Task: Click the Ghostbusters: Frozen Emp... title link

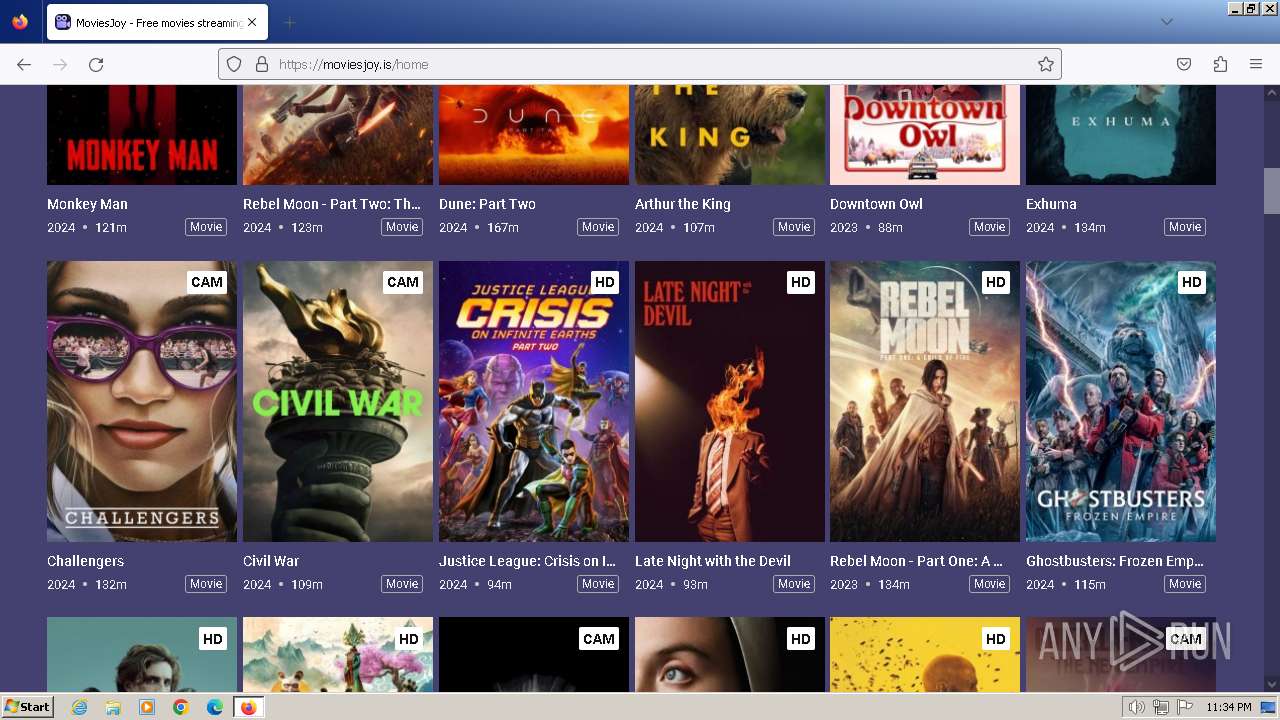Action: click(1115, 561)
